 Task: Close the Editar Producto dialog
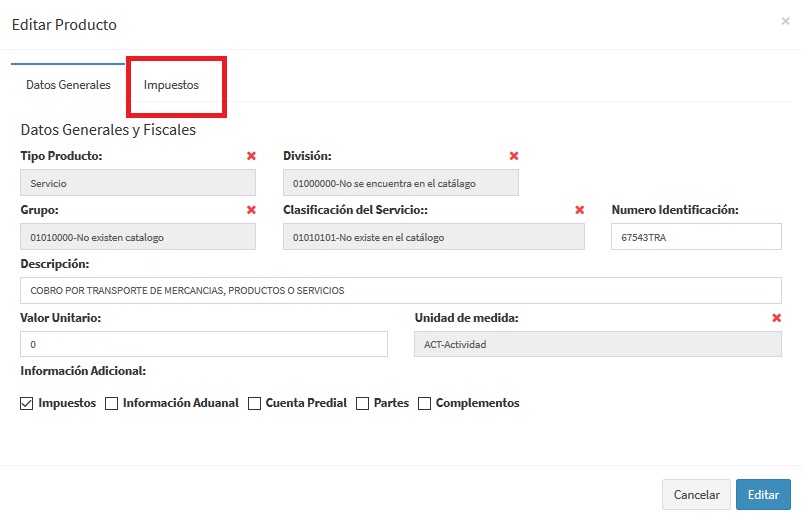click(x=785, y=21)
